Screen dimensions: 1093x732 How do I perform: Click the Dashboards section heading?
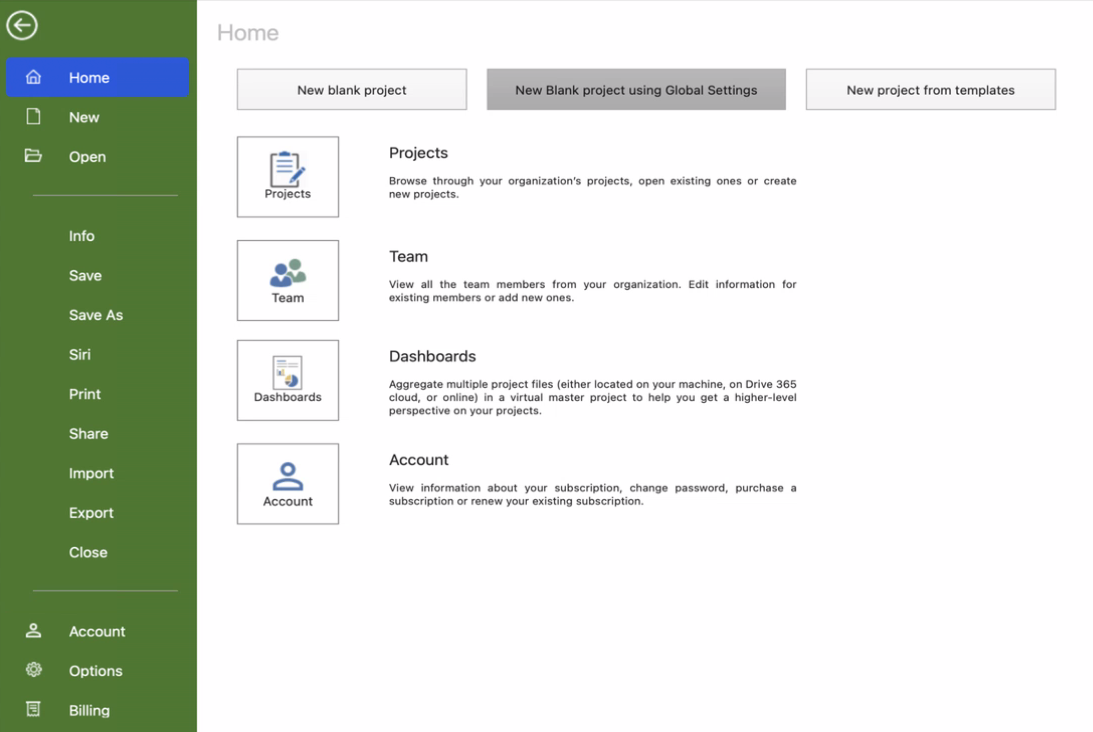pyautogui.click(x=432, y=356)
